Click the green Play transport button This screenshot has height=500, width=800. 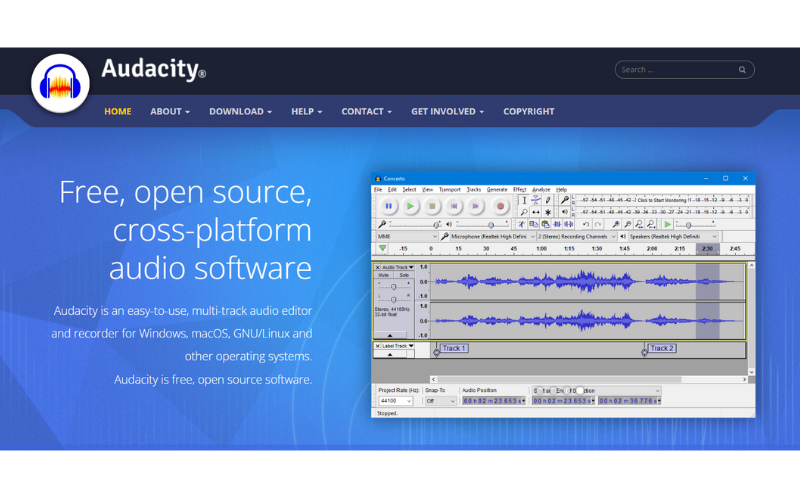click(x=410, y=206)
